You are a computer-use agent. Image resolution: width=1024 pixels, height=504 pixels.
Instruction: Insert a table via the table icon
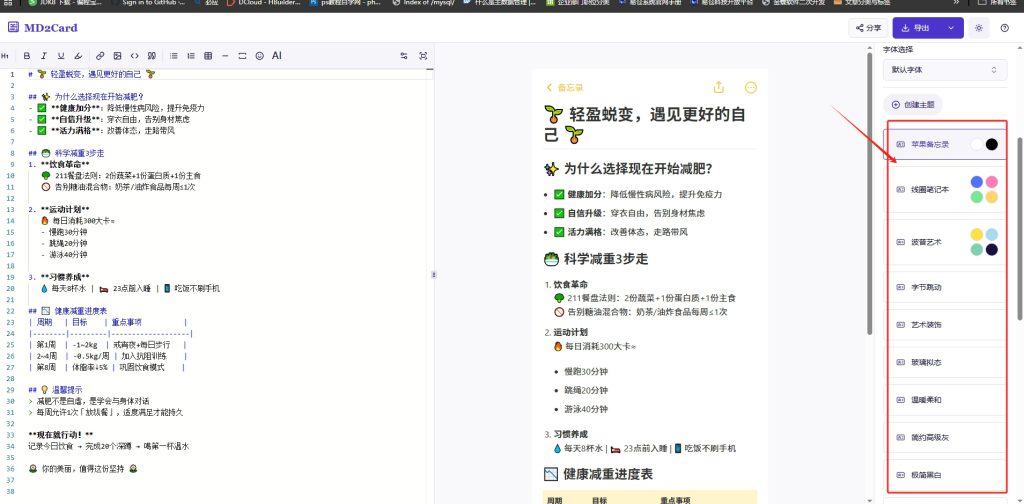[x=208, y=56]
